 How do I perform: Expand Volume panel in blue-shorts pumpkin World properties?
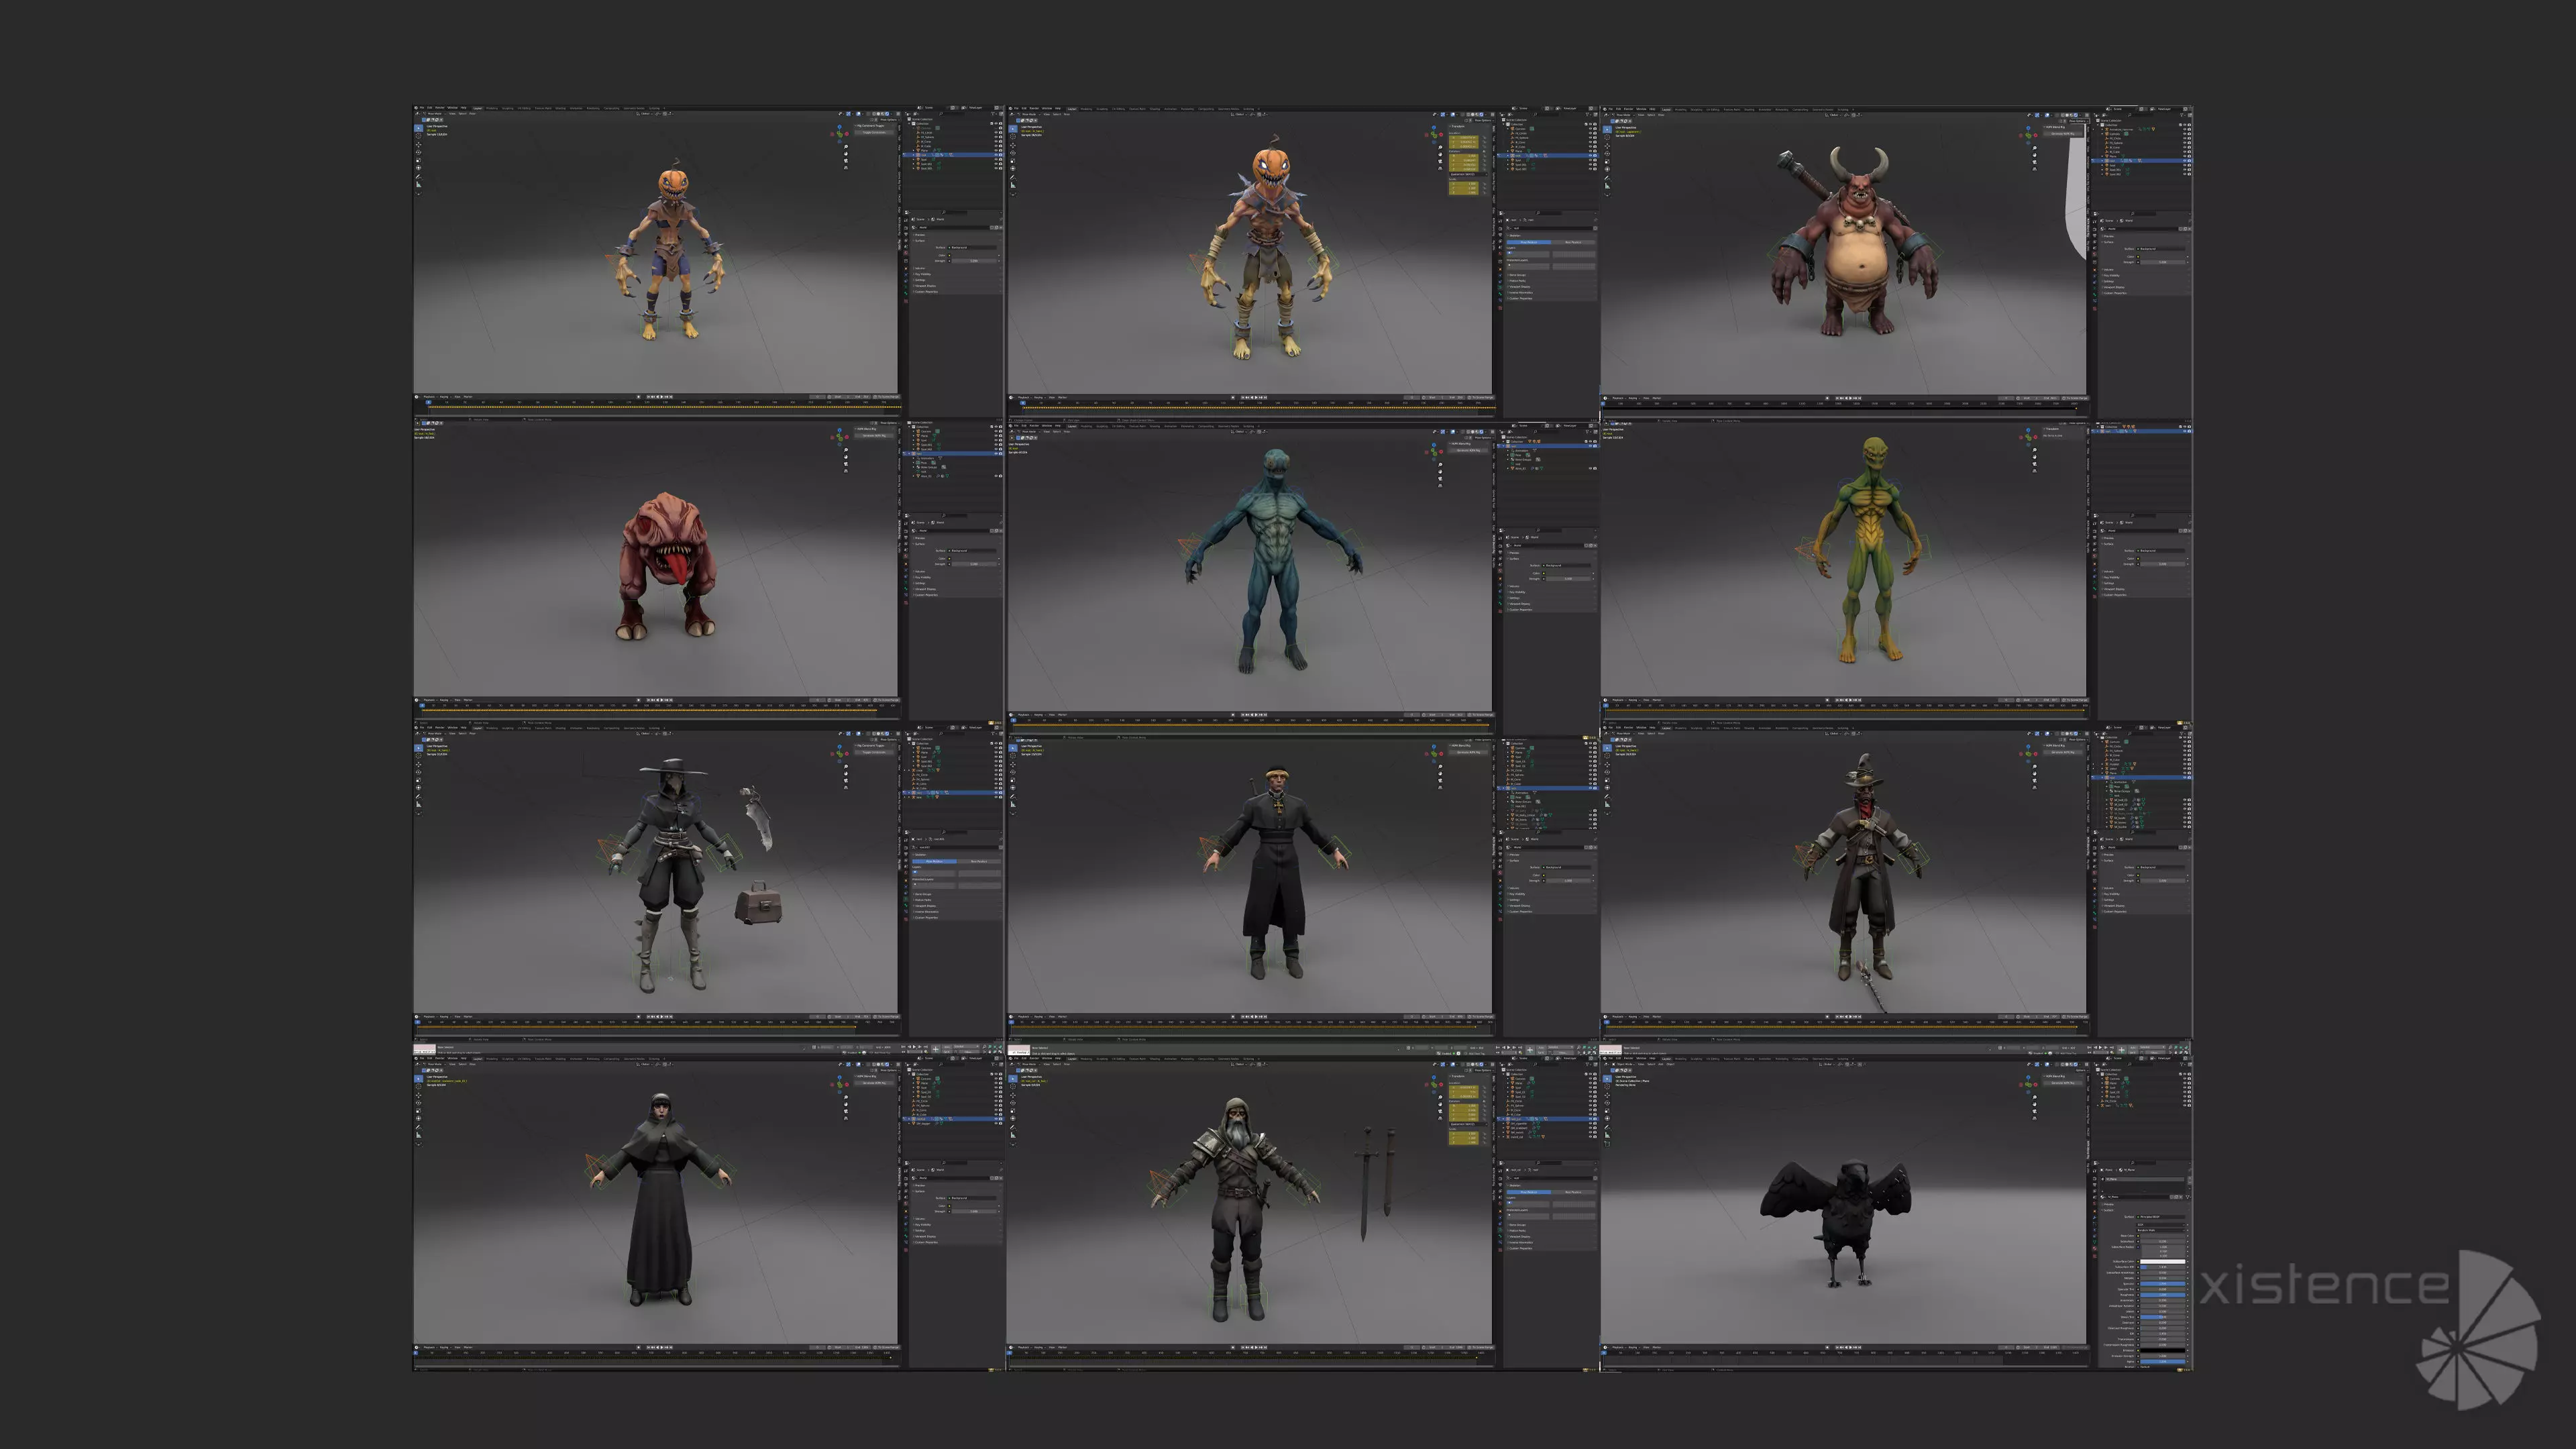point(920,268)
